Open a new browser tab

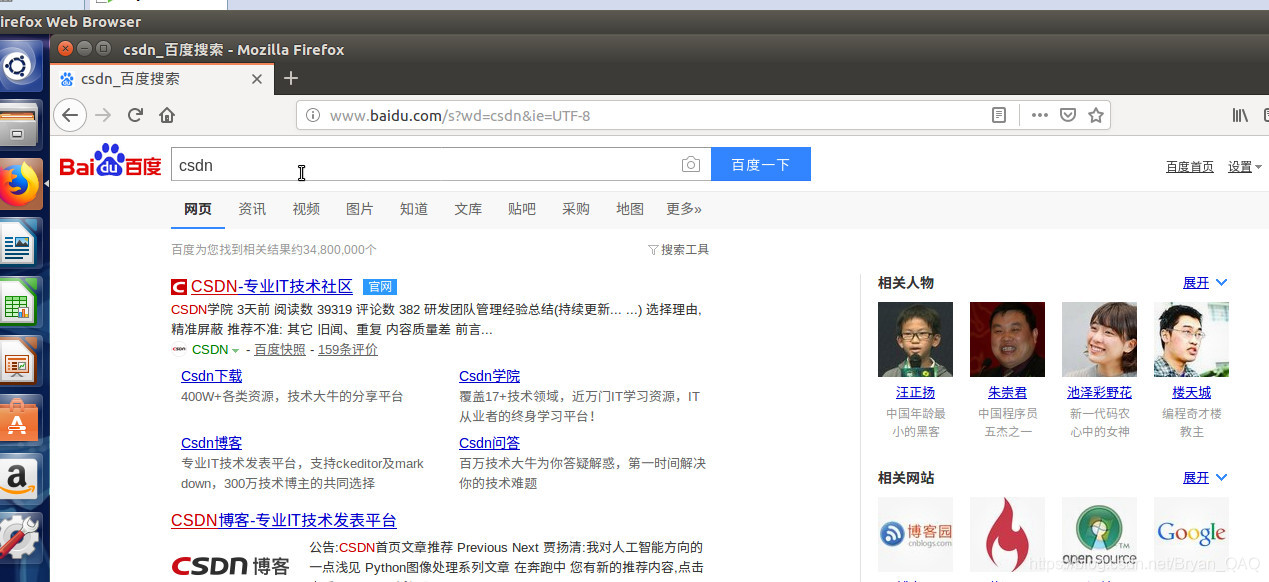291,78
